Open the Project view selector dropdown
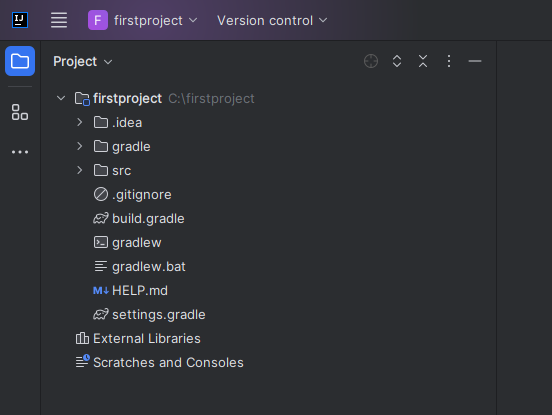552x415 pixels. pyautogui.click(x=83, y=62)
